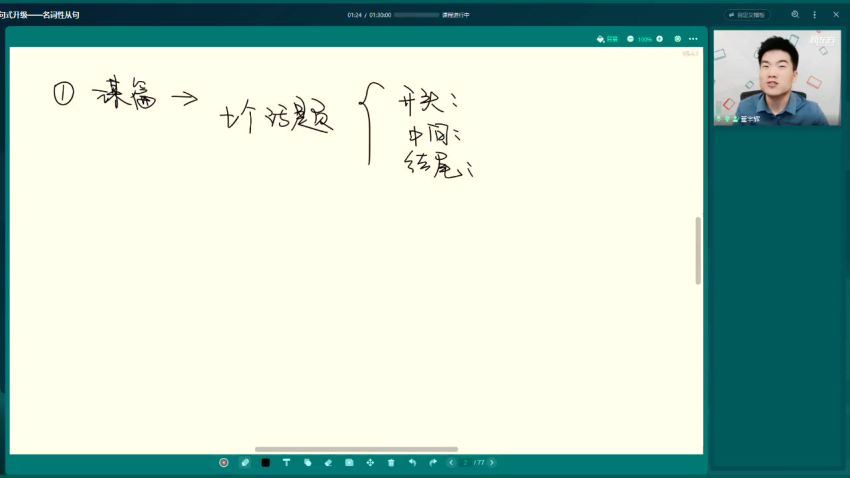Close the classroom window
850x478 pixels.
coord(836,15)
